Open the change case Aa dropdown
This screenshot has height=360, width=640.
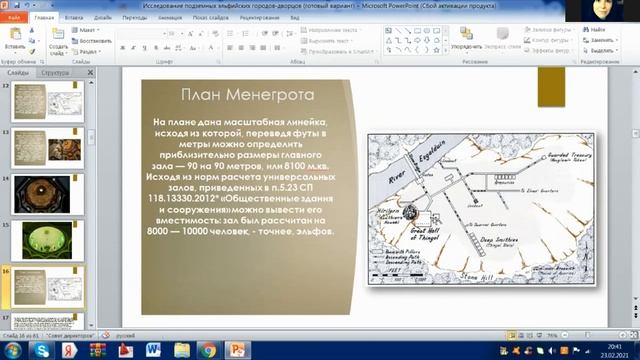(193, 48)
